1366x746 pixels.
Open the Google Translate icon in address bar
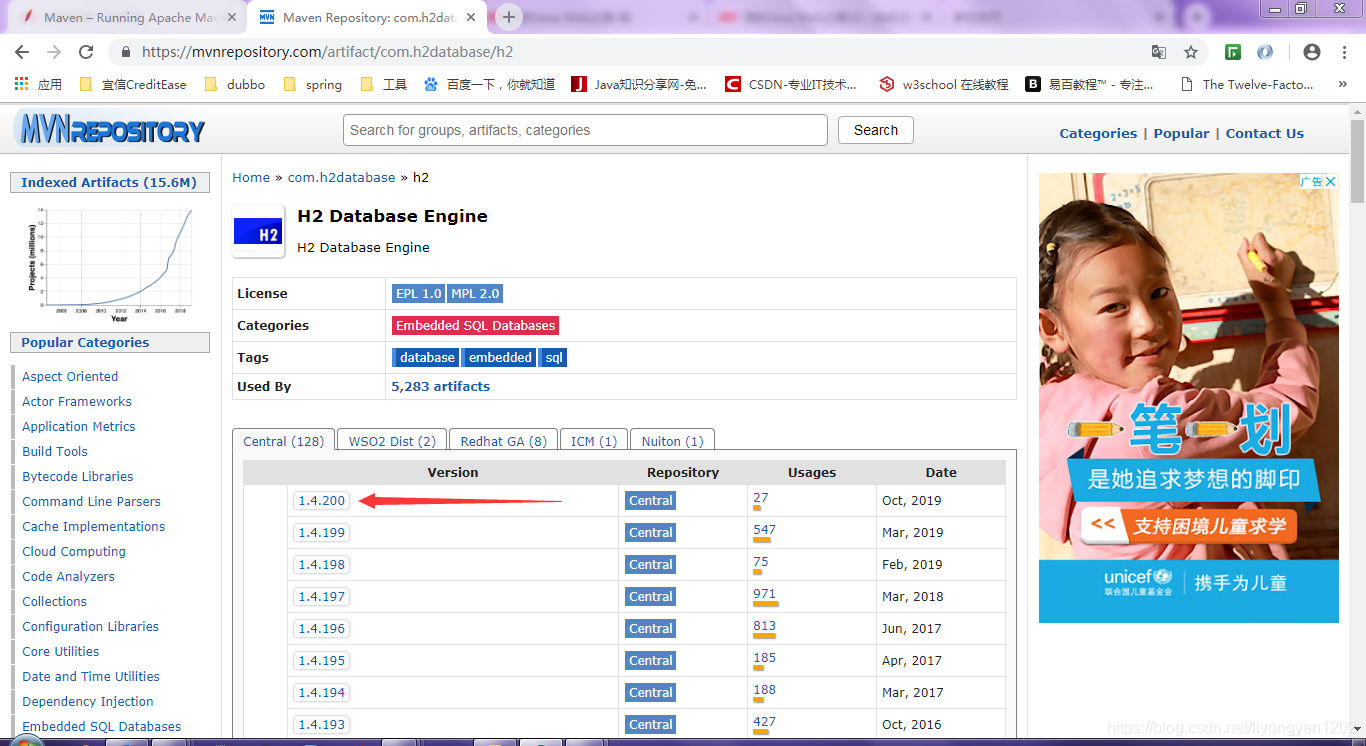pos(1159,52)
